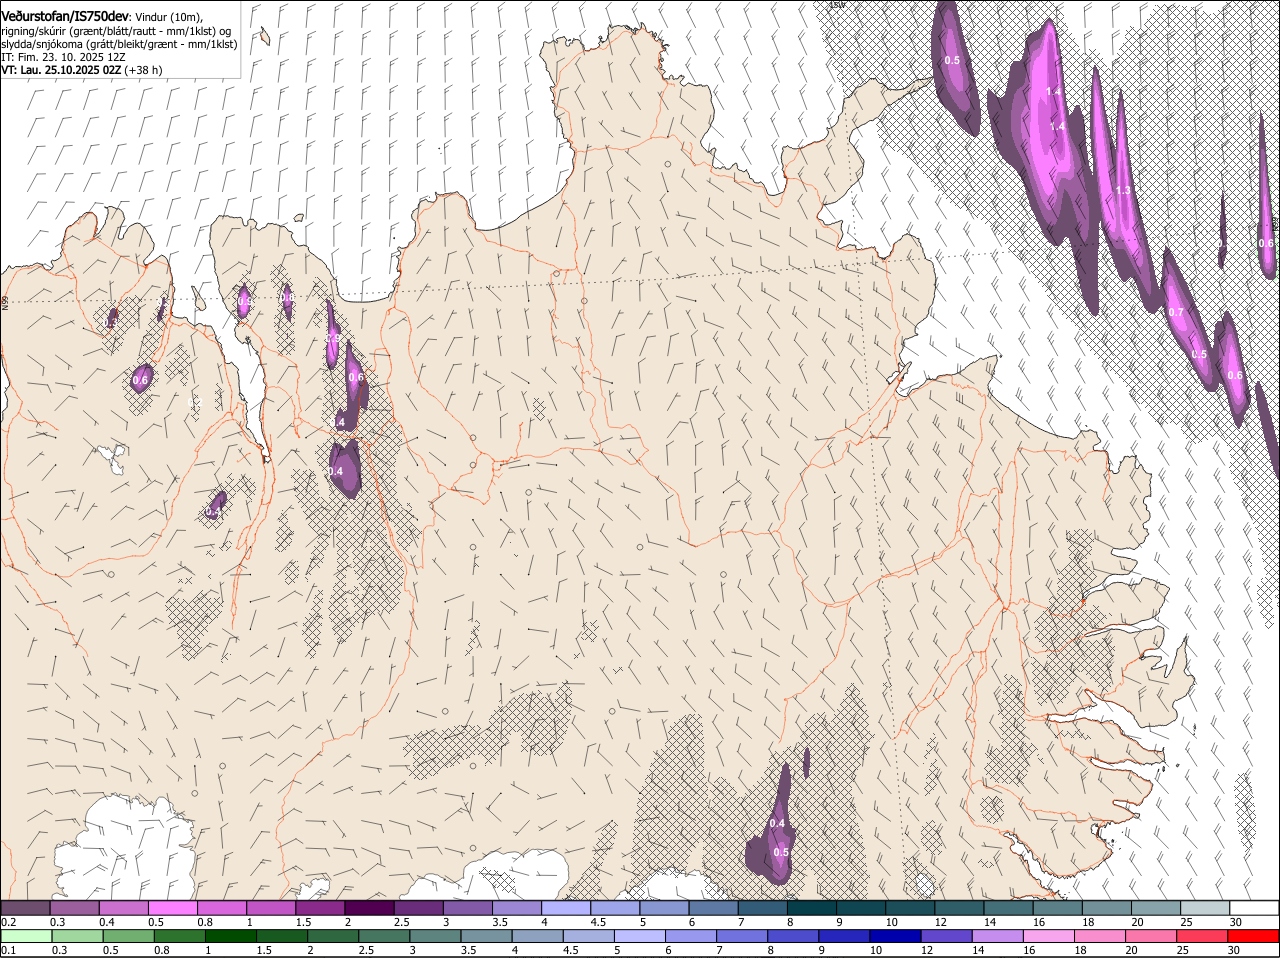This screenshot has height=958, width=1280.
Task: Click the Veðurstofan/IS750dev title text
Action: (66, 16)
